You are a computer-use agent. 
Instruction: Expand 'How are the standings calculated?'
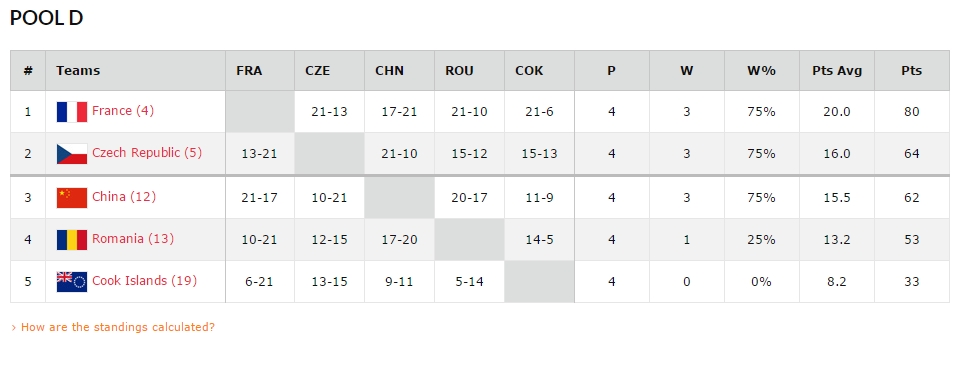[113, 327]
